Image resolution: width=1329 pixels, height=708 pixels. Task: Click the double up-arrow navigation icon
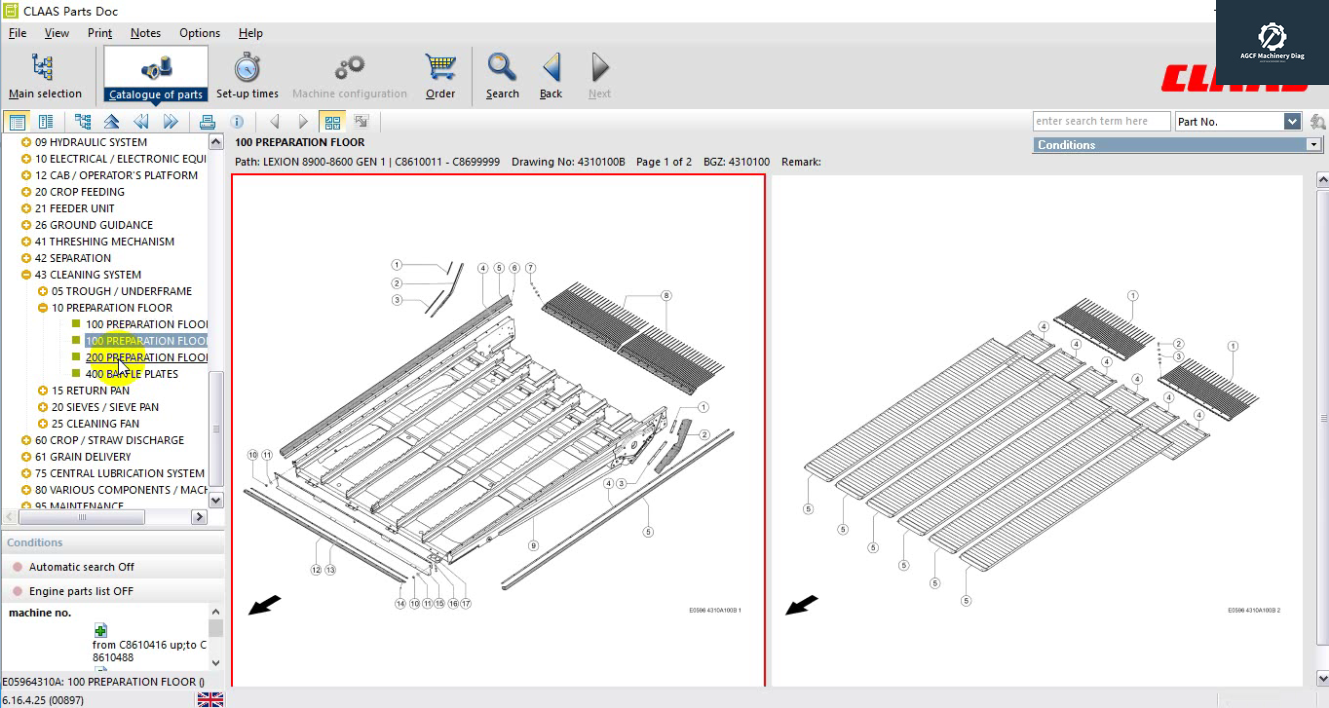(111, 122)
